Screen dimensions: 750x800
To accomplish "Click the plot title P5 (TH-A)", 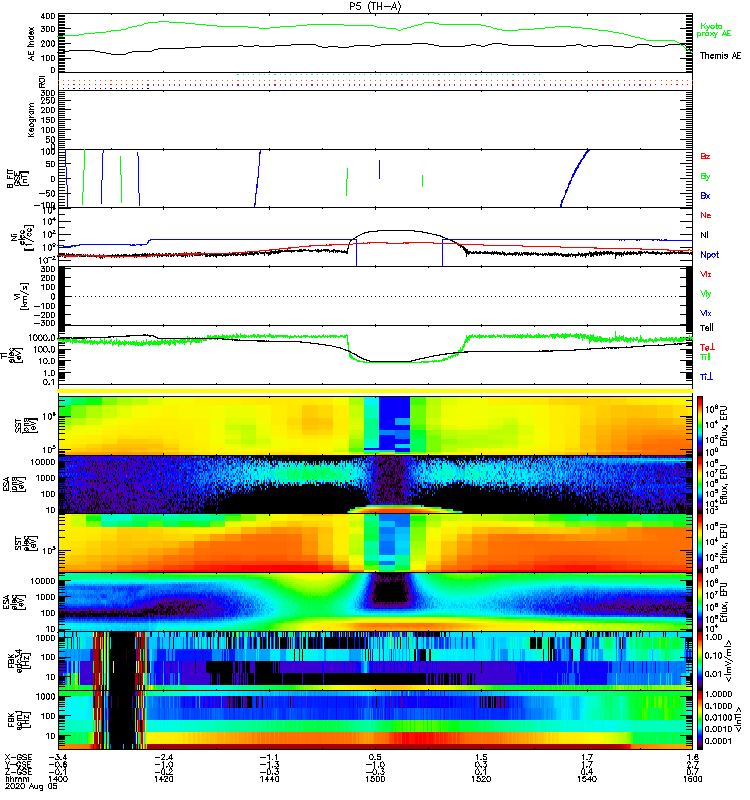I will click(376, 5).
